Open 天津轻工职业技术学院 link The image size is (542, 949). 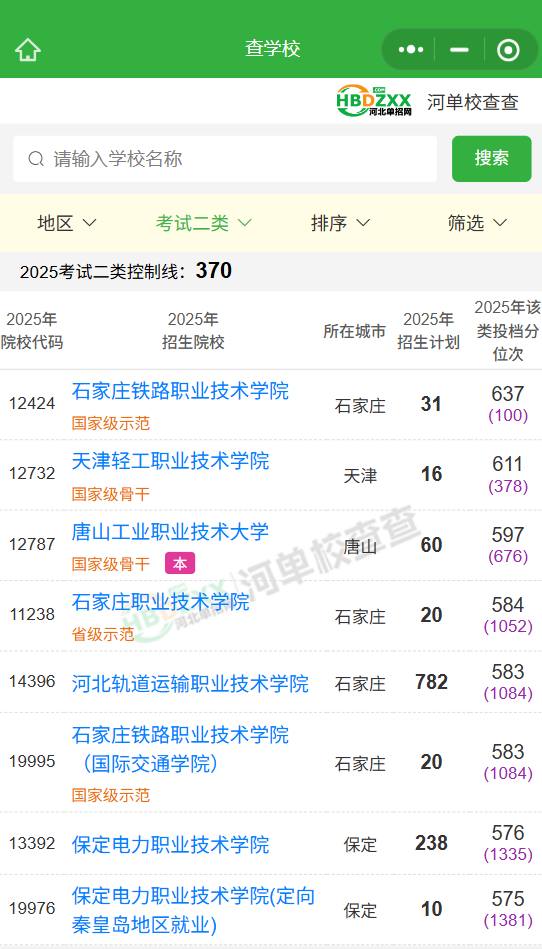coord(171,461)
